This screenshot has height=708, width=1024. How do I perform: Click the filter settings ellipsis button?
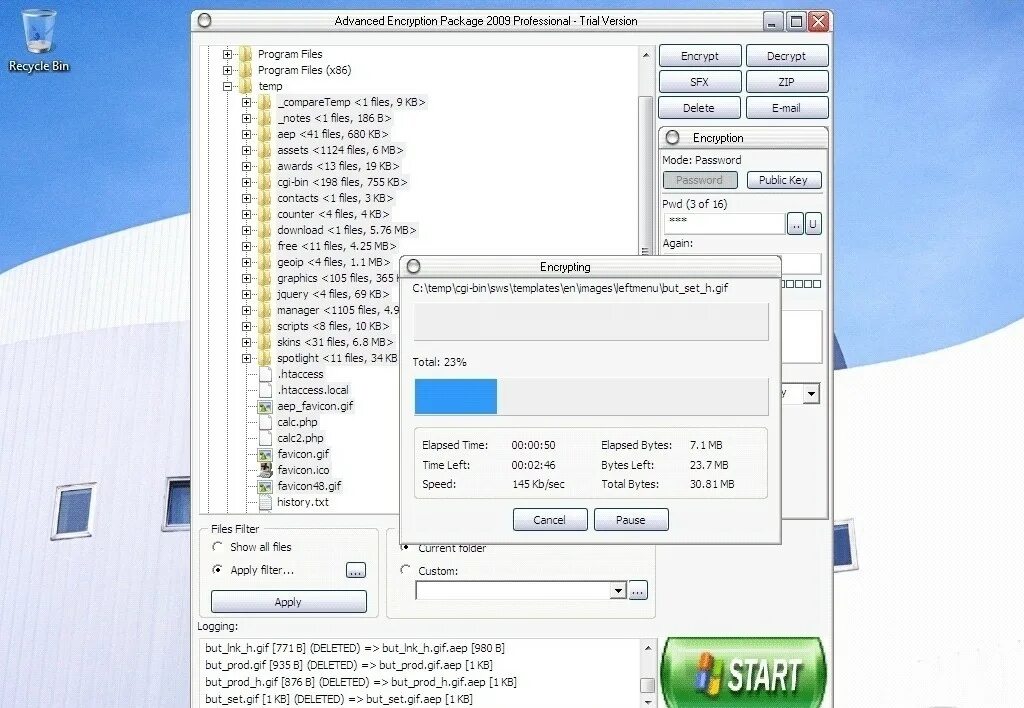(x=356, y=571)
